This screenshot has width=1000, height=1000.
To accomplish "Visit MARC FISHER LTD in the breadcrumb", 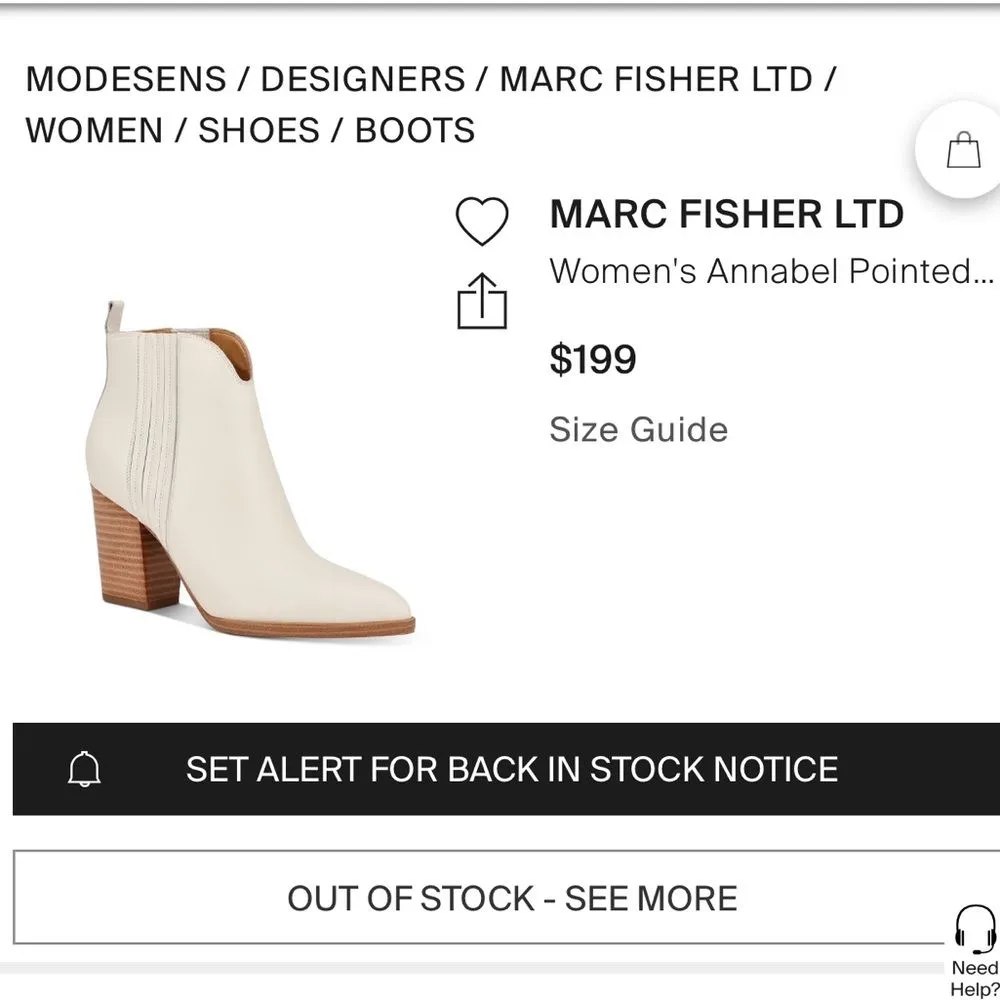I will coord(655,79).
